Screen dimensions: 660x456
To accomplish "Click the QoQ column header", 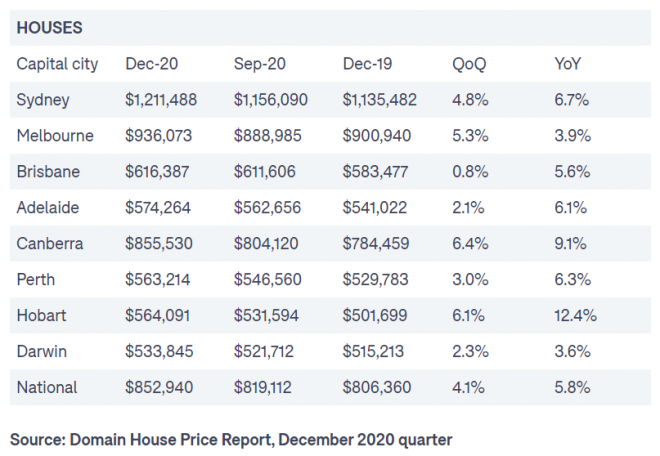I will click(x=469, y=64).
